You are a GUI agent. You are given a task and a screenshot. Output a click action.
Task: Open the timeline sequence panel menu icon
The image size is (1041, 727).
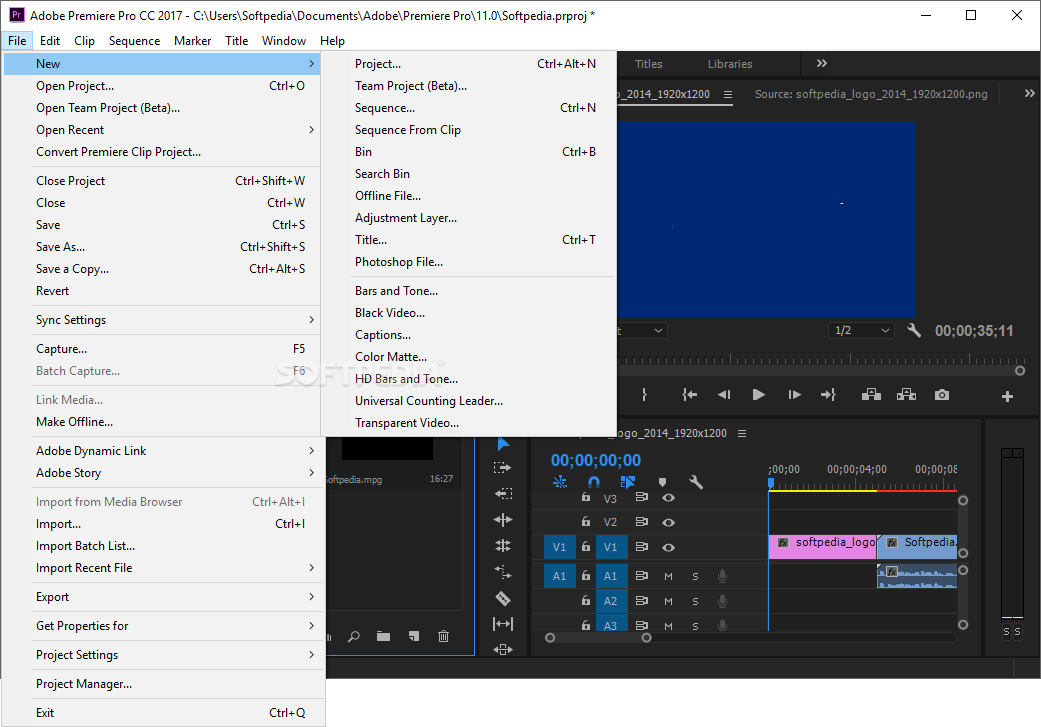[x=742, y=433]
